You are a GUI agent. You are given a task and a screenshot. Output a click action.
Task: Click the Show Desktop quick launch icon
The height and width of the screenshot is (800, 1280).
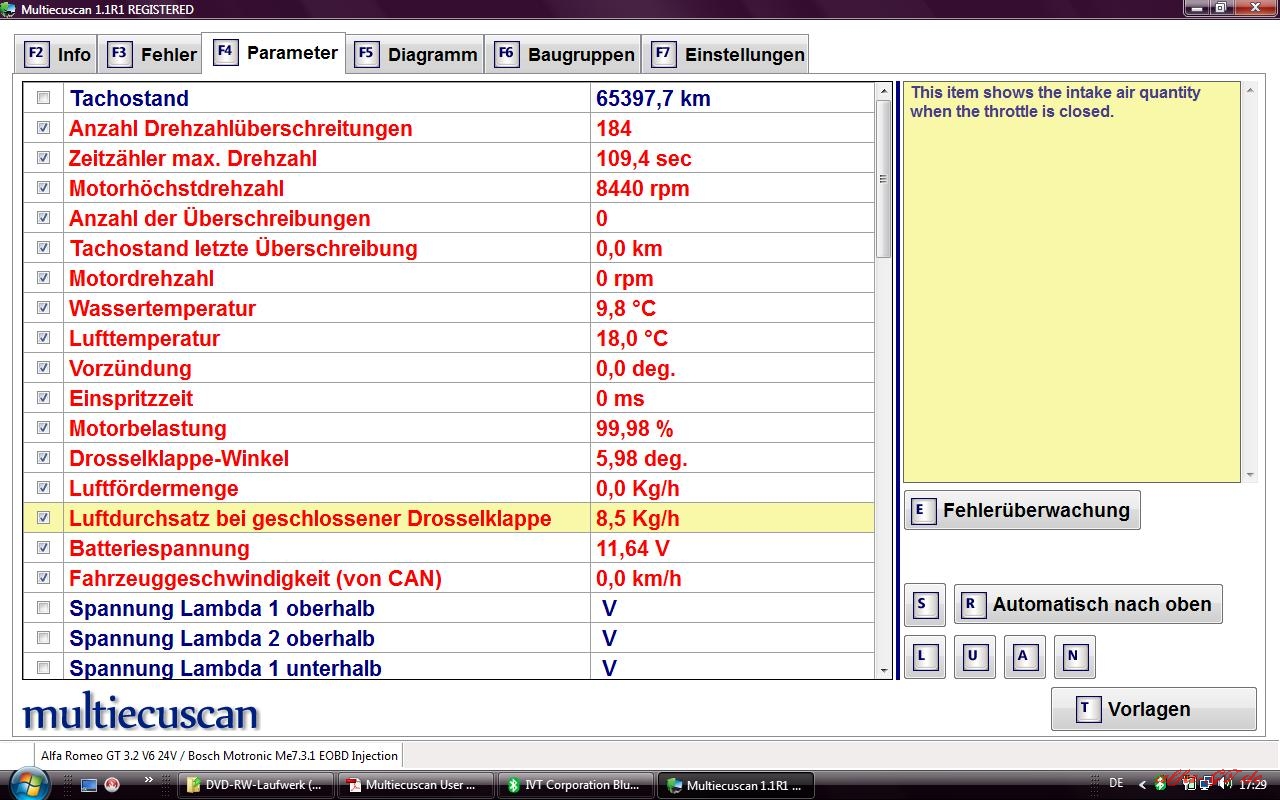click(x=89, y=785)
